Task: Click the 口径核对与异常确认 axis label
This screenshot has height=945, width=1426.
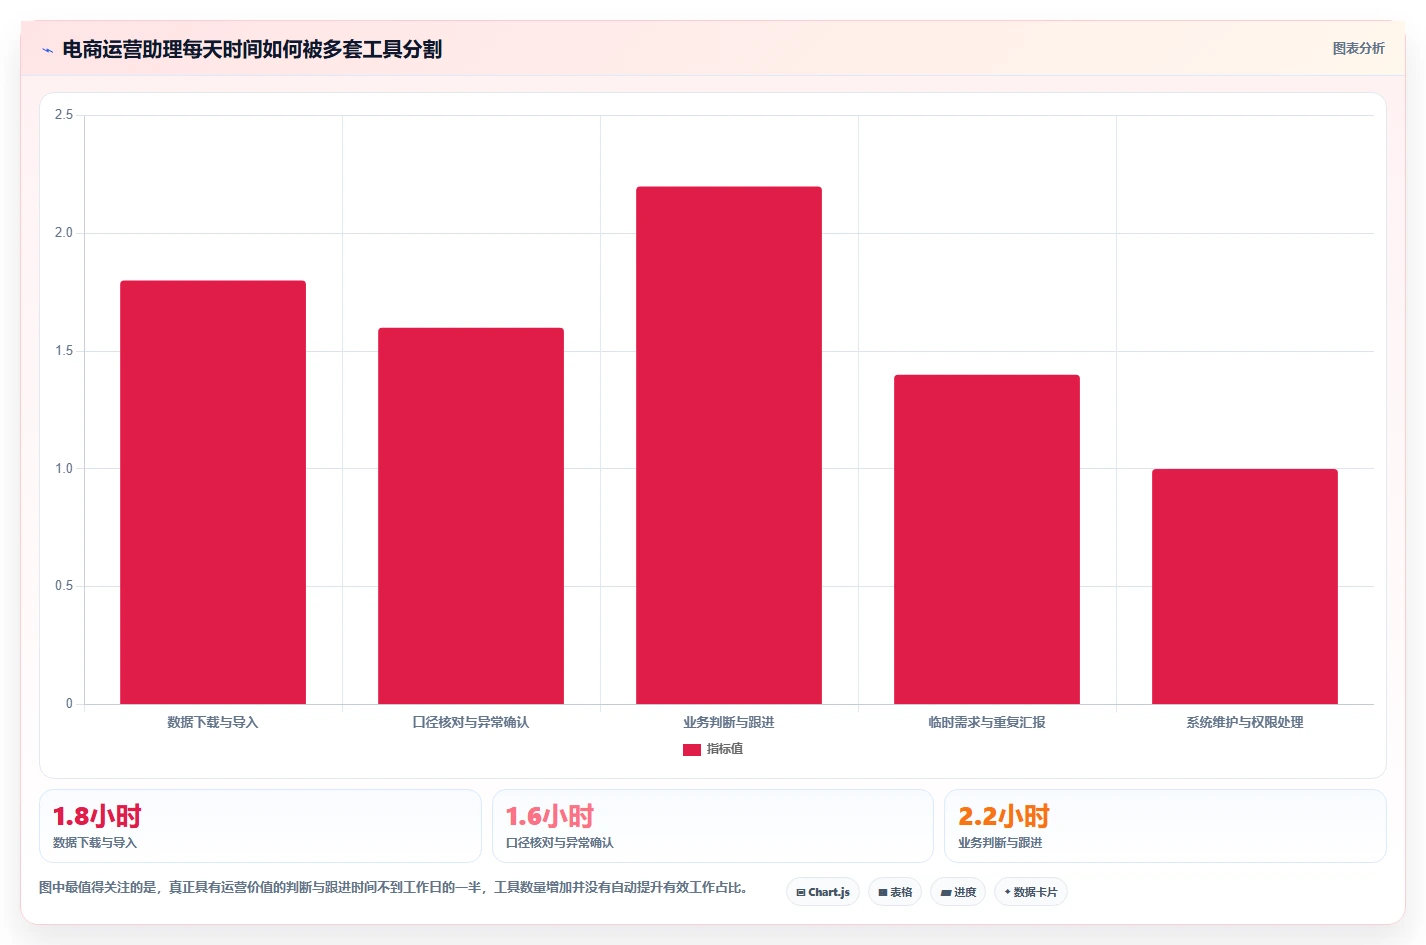Action: point(471,722)
